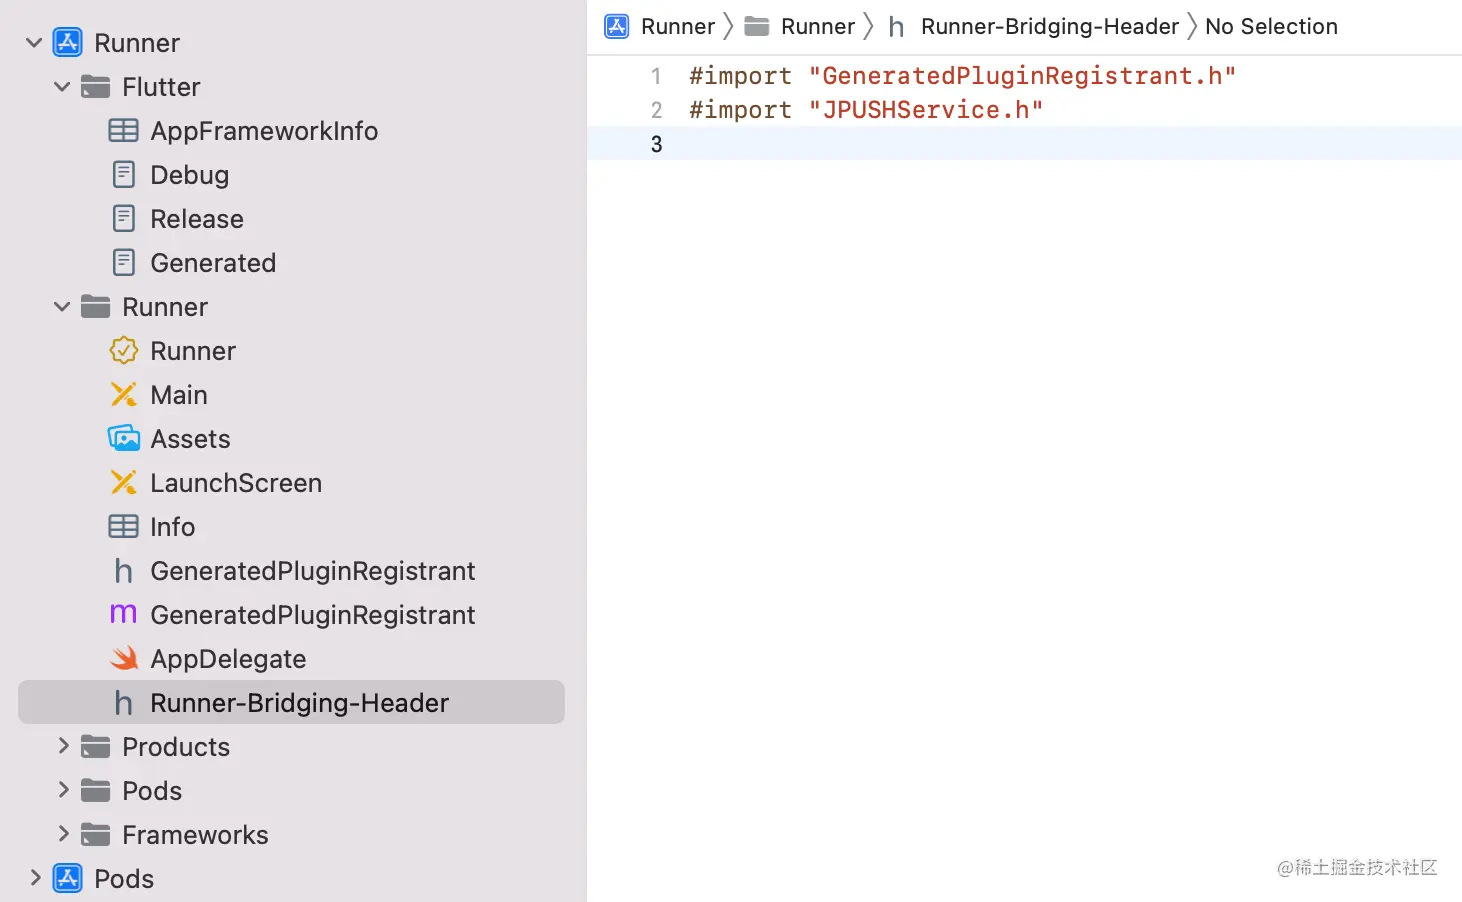The image size is (1462, 902).
Task: Click the first Runner breadcrumb item
Action: [x=678, y=26]
